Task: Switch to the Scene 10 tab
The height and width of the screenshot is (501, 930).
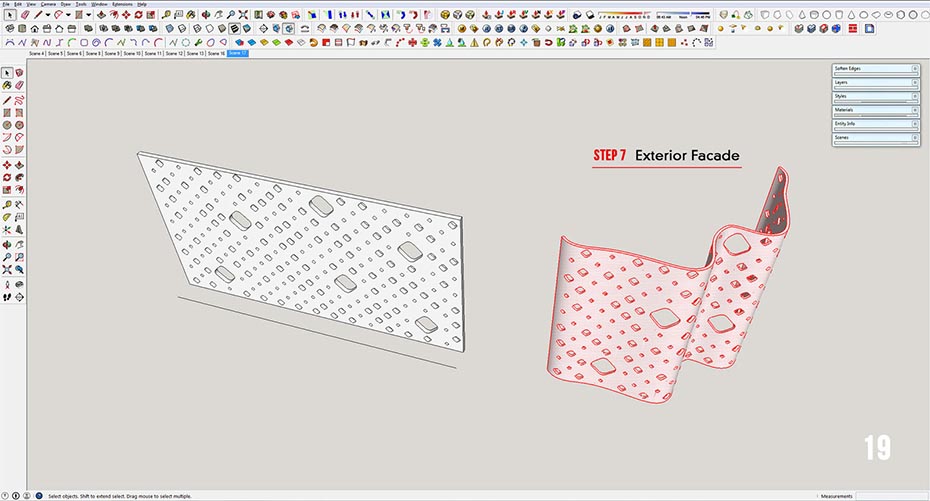Action: [133, 53]
